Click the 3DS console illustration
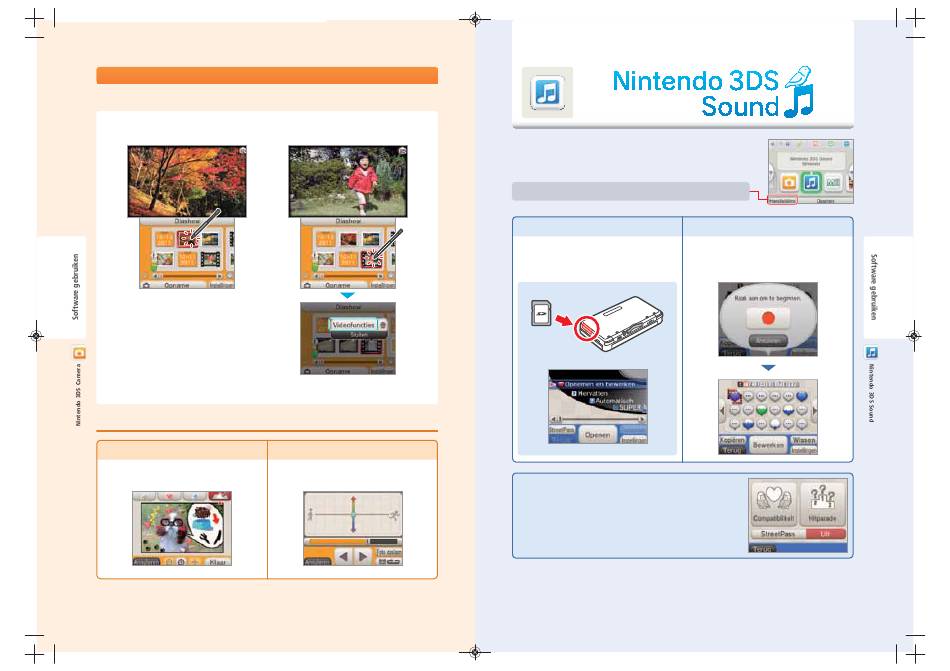This screenshot has width=950, height=671. (620, 323)
